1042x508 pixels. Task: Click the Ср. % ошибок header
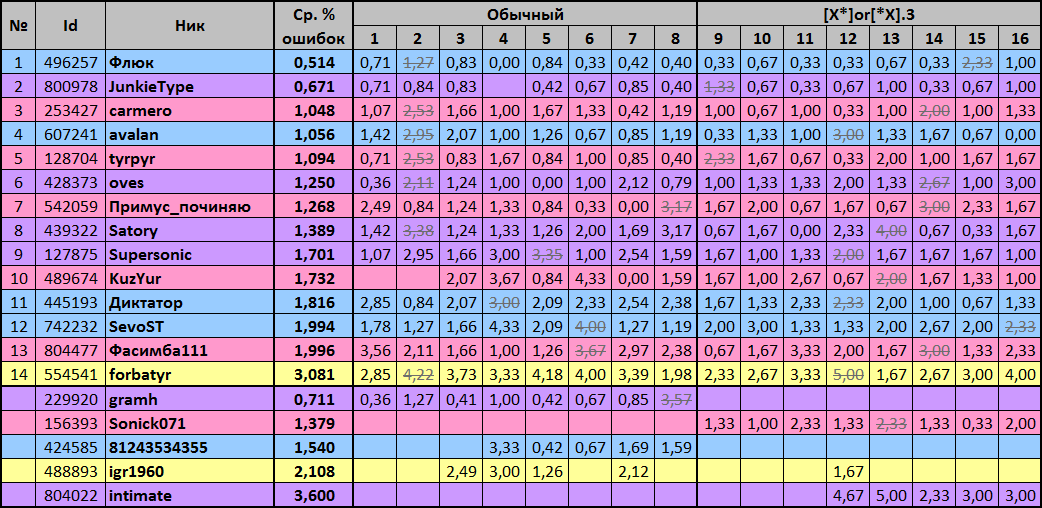[x=314, y=26]
